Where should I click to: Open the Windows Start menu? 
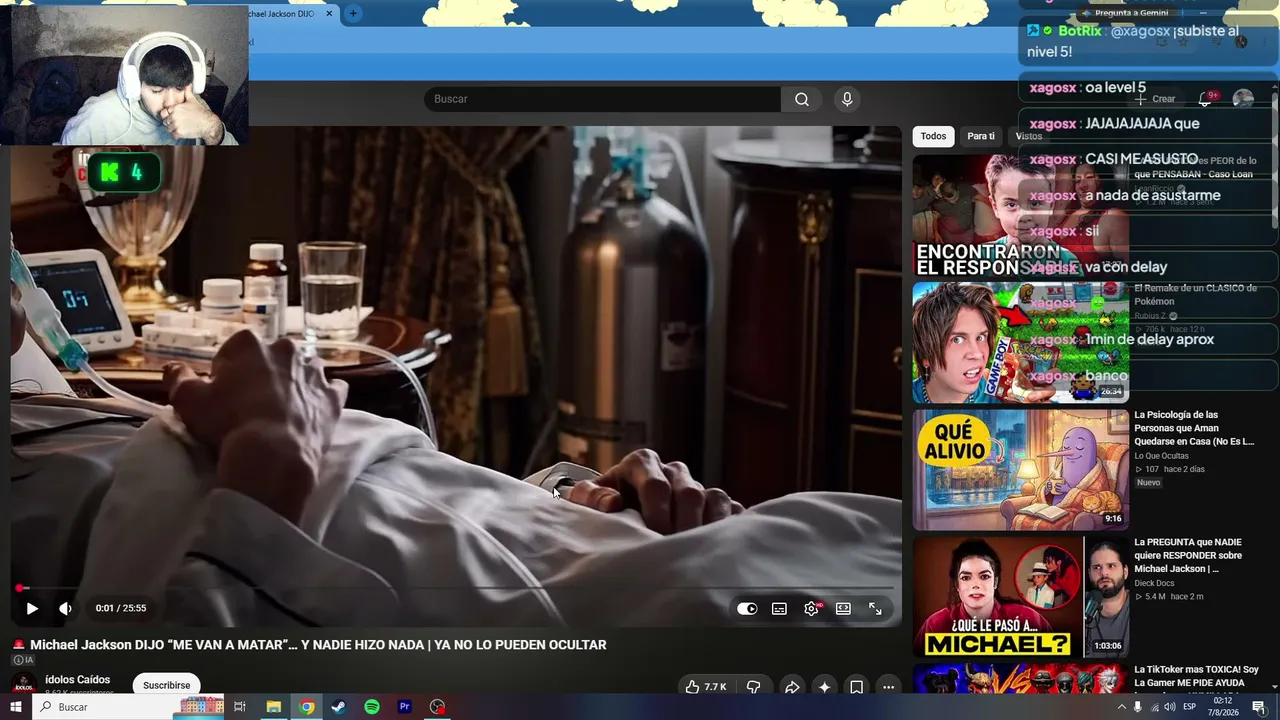pyautogui.click(x=16, y=707)
